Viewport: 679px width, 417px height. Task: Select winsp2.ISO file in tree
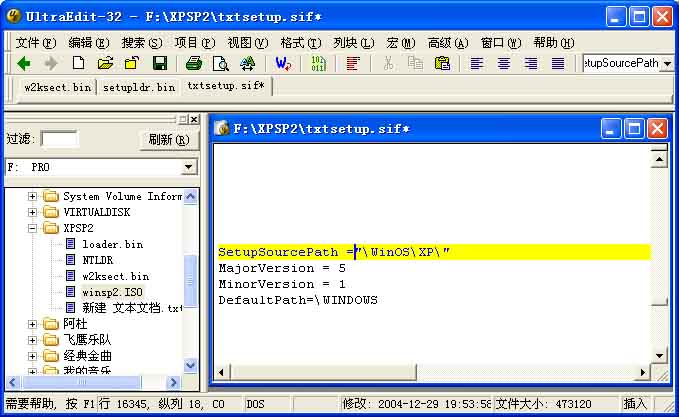[113, 292]
